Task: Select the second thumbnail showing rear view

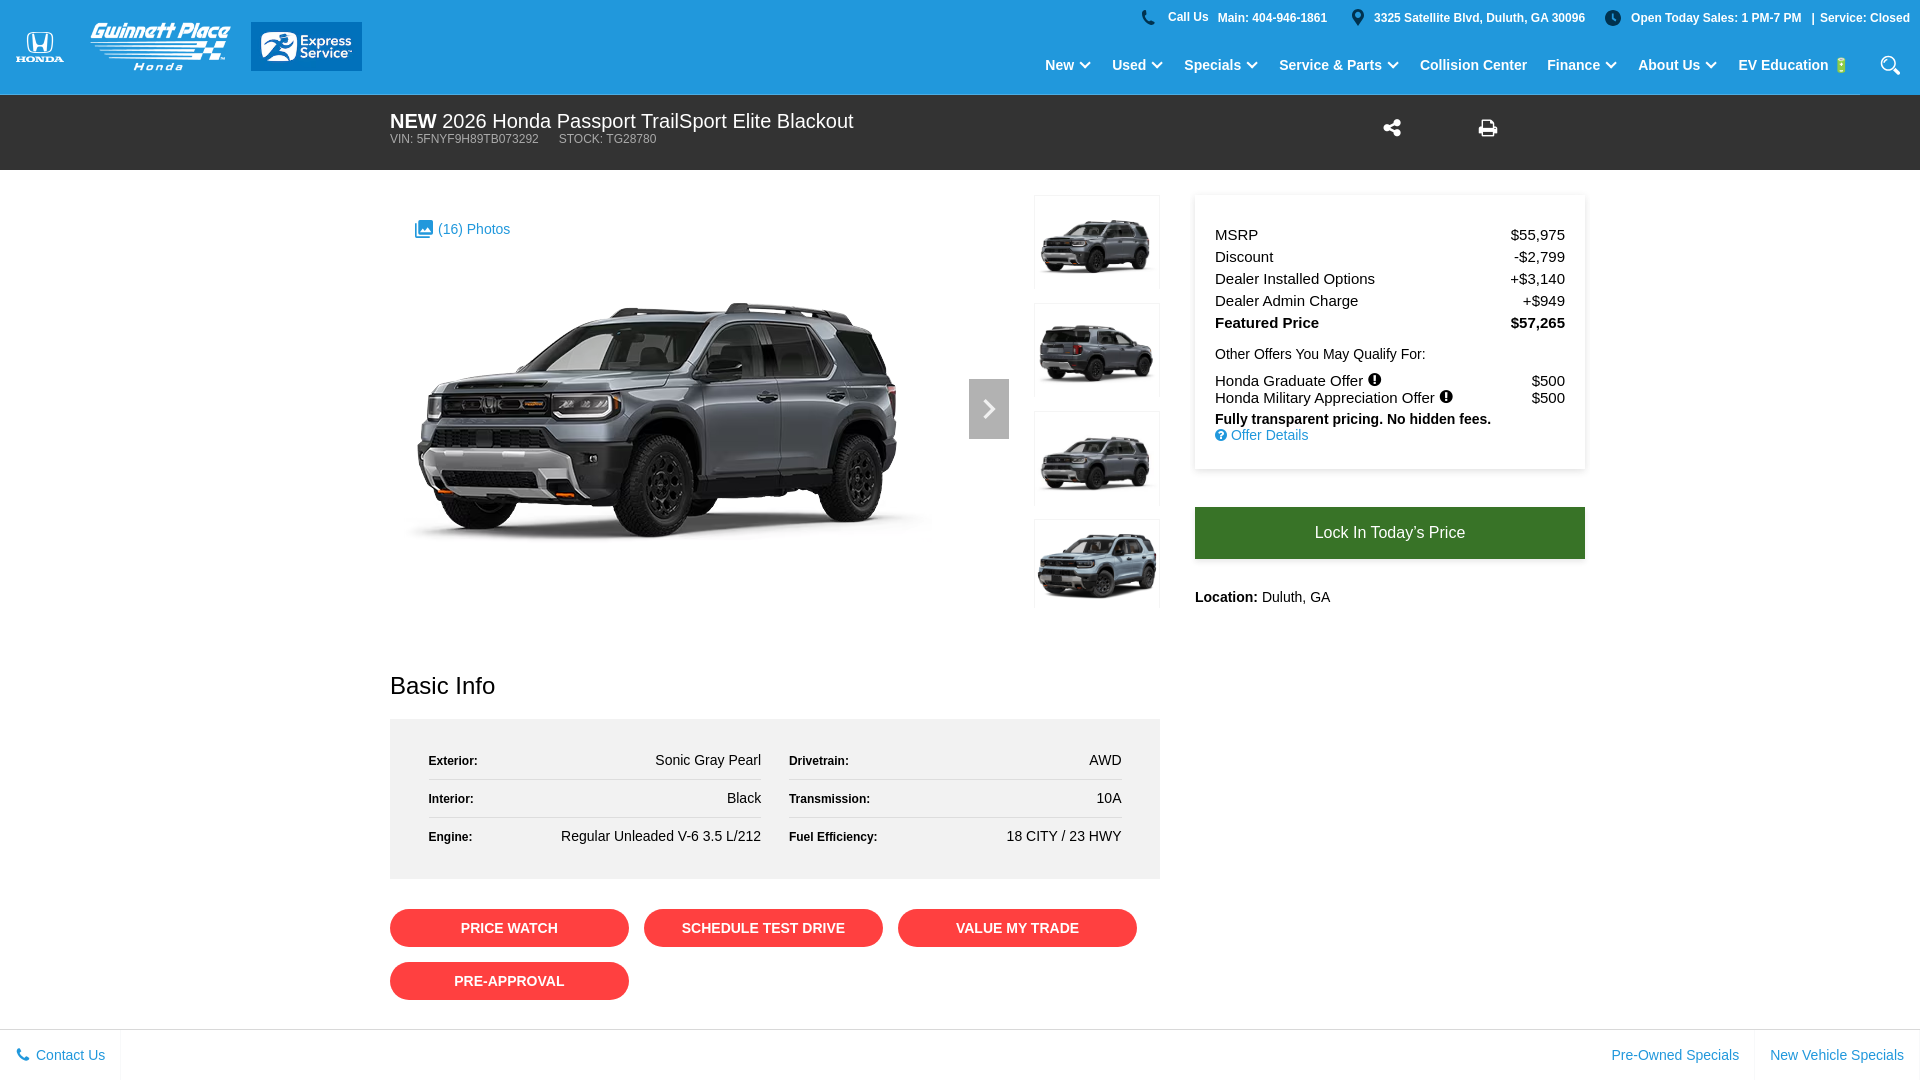Action: pos(1097,350)
